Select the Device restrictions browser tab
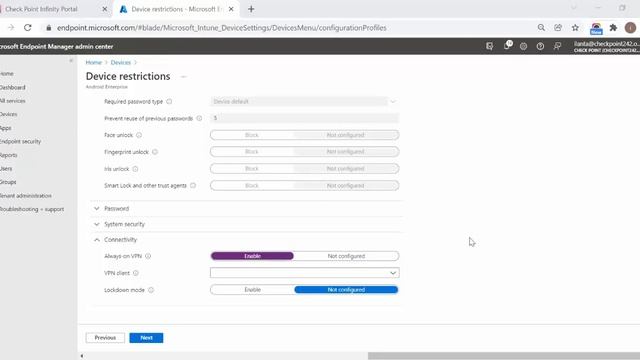 (176, 9)
